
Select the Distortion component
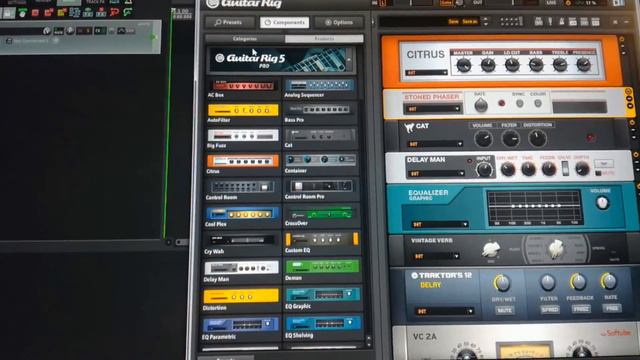[x=241, y=300]
